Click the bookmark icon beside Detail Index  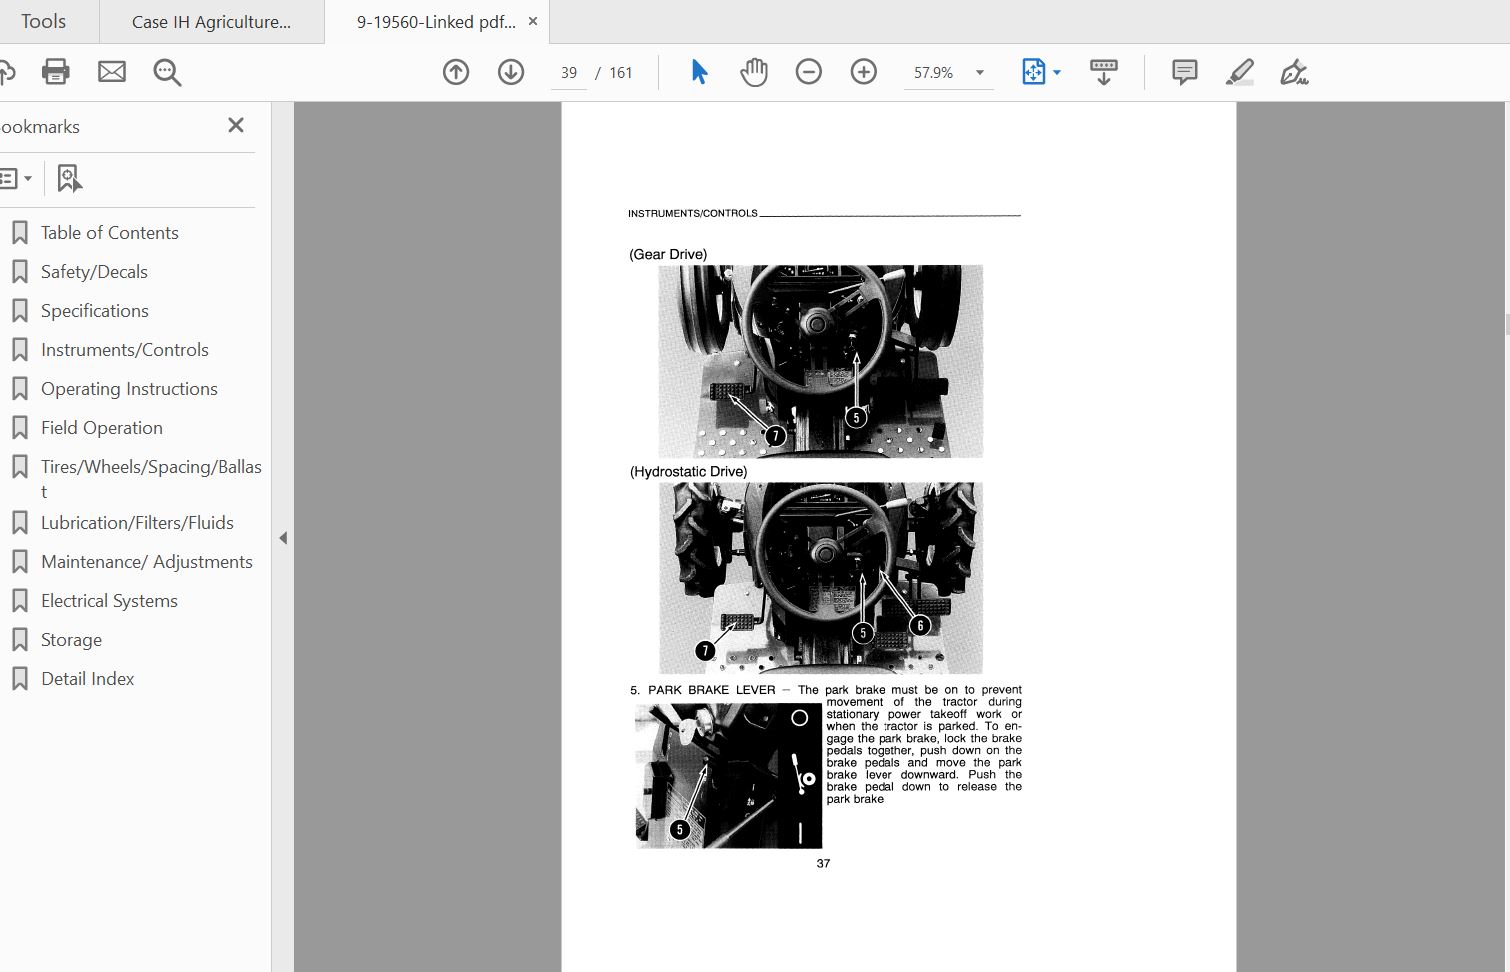point(19,679)
